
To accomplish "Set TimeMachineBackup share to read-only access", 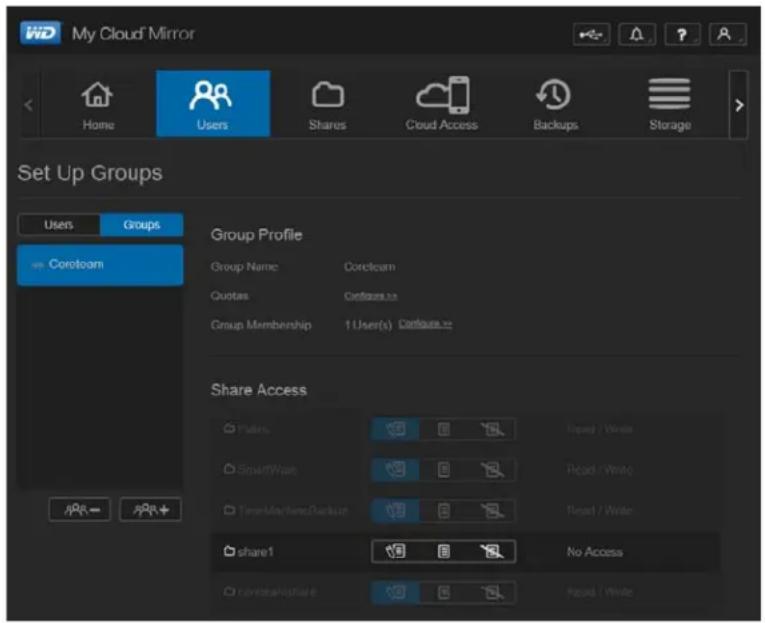I will [x=443, y=511].
